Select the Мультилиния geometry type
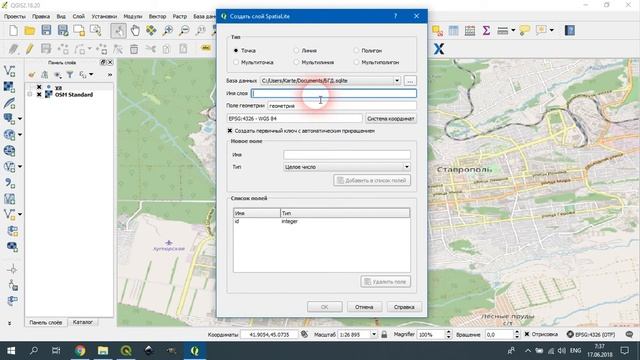This screenshot has width=640, height=360. [296, 62]
